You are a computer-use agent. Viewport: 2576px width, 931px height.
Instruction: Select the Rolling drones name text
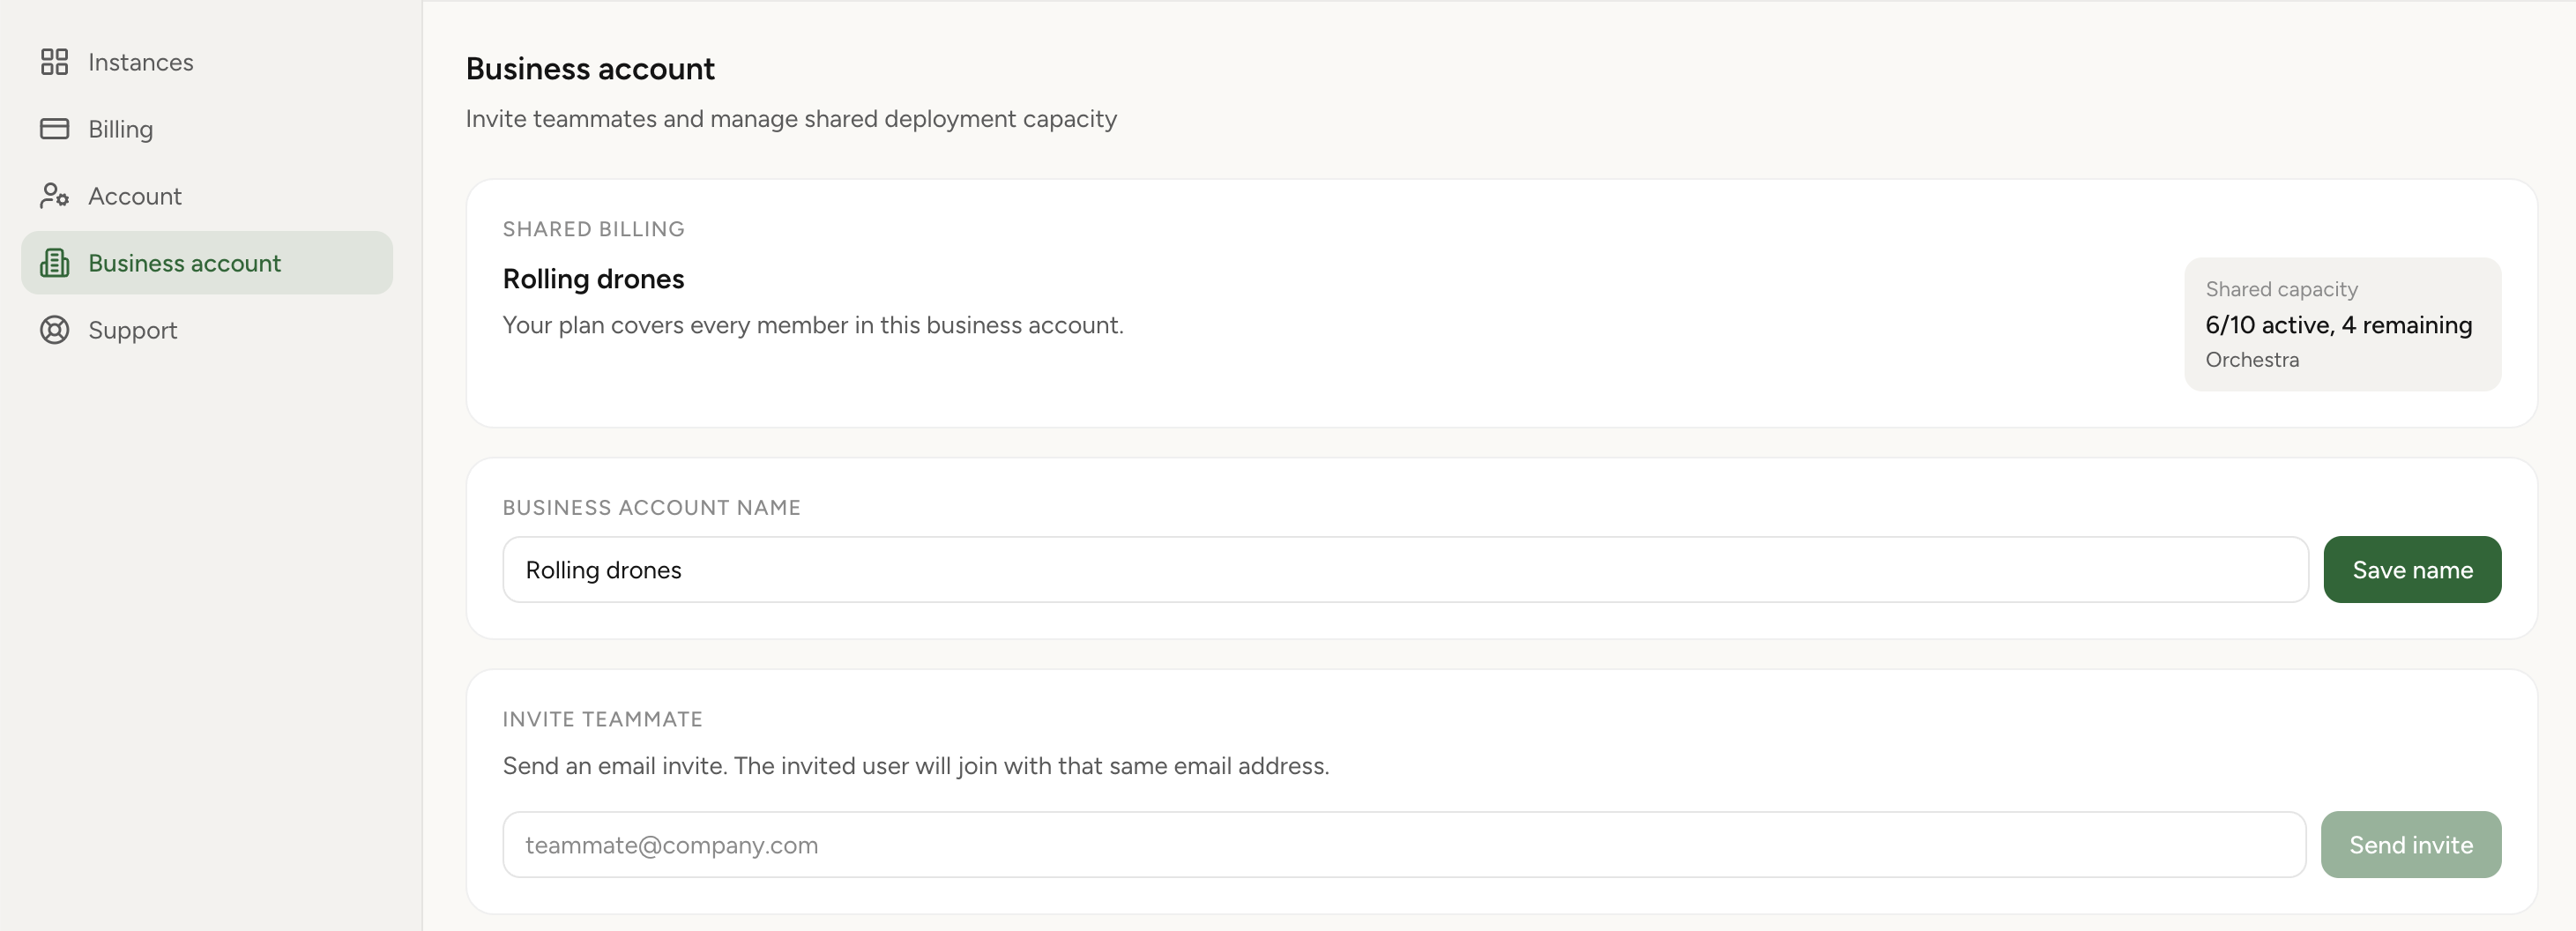(603, 569)
